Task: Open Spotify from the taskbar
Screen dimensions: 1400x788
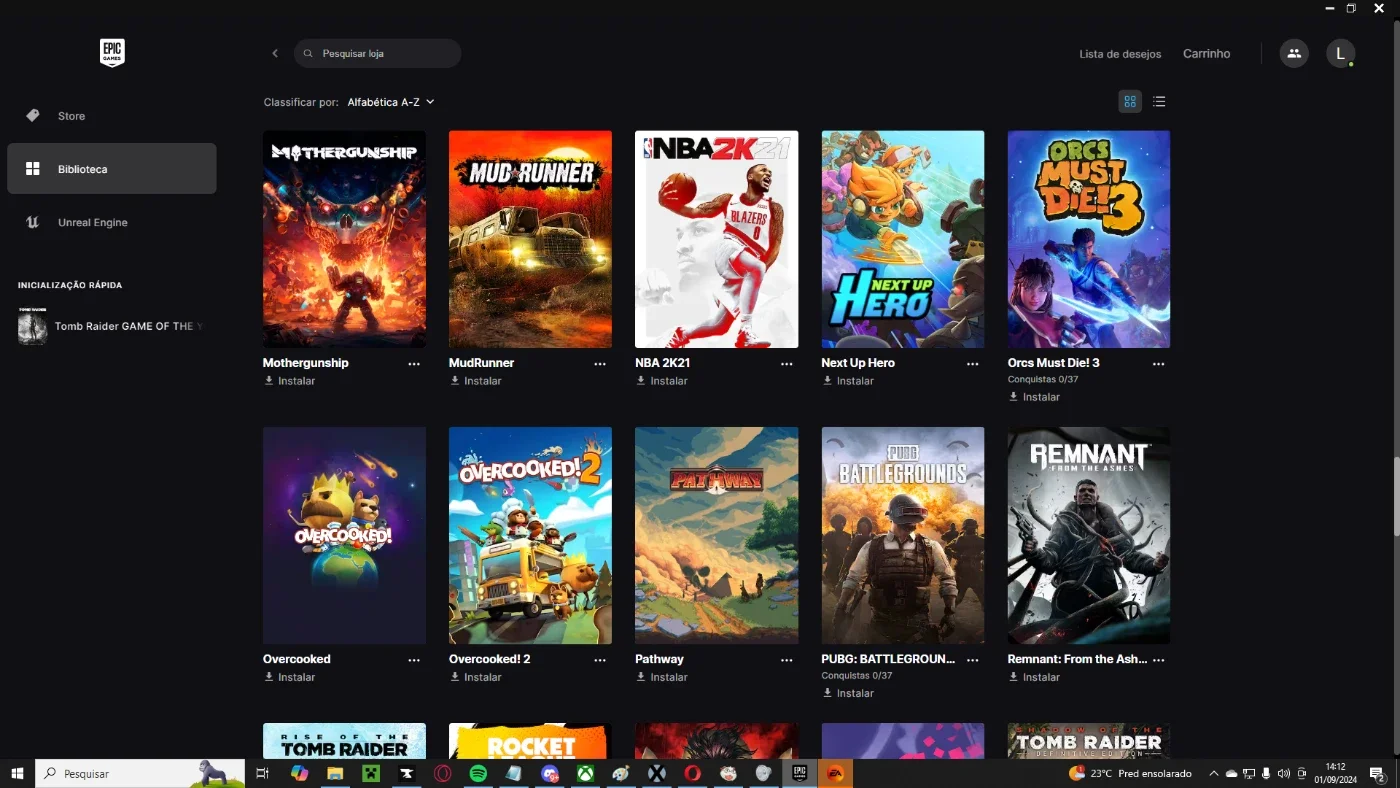Action: [x=478, y=773]
